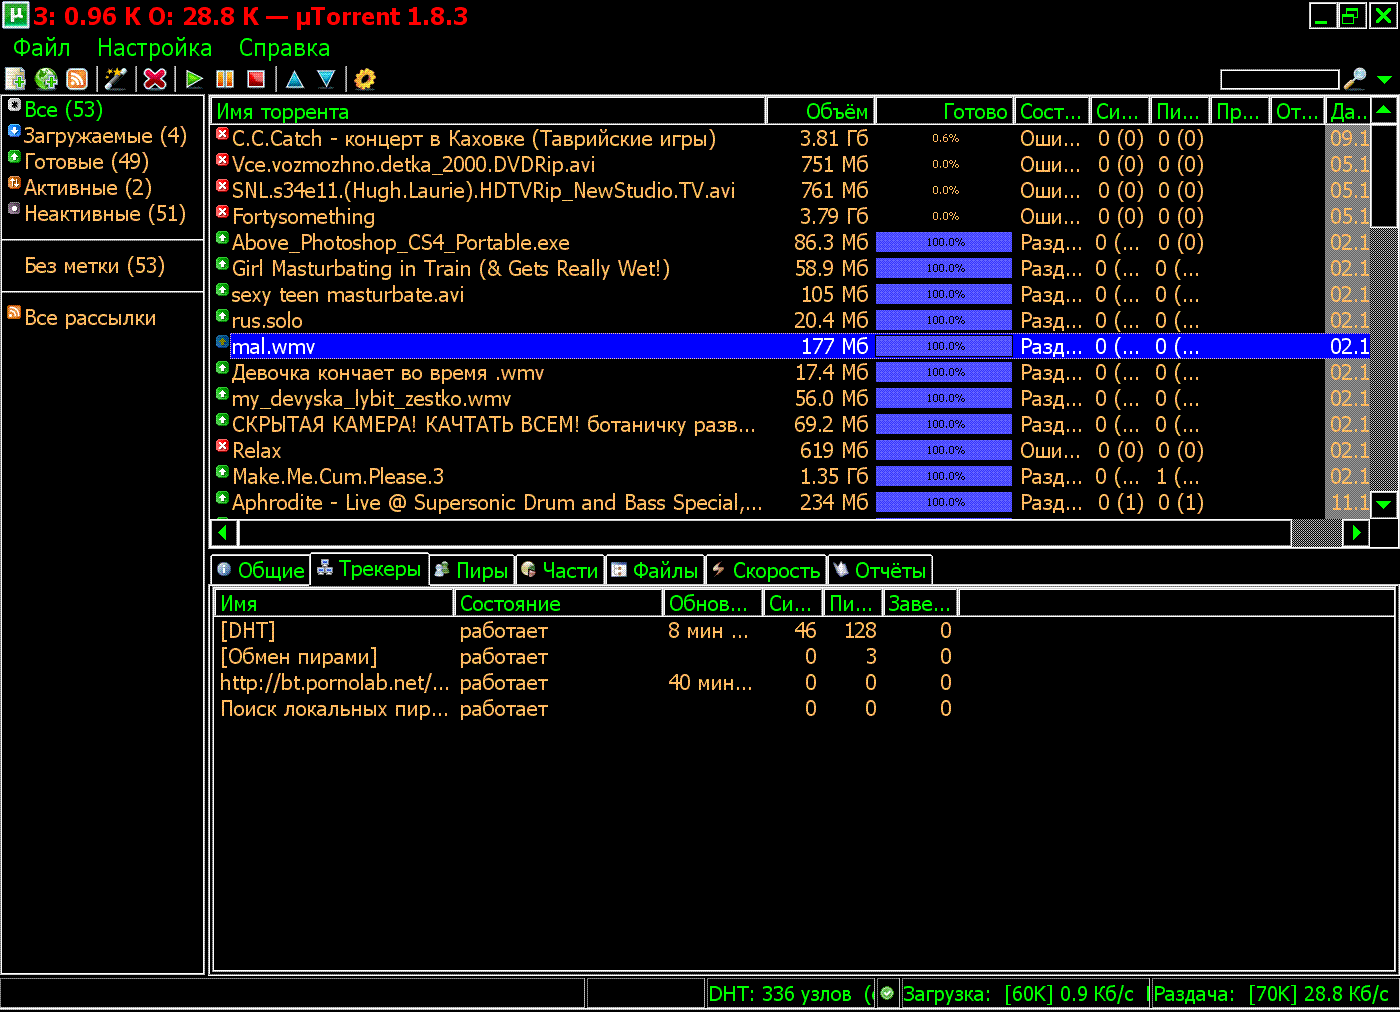Sort by Объём column header
Image resolution: width=1400 pixels, height=1012 pixels.
821,112
